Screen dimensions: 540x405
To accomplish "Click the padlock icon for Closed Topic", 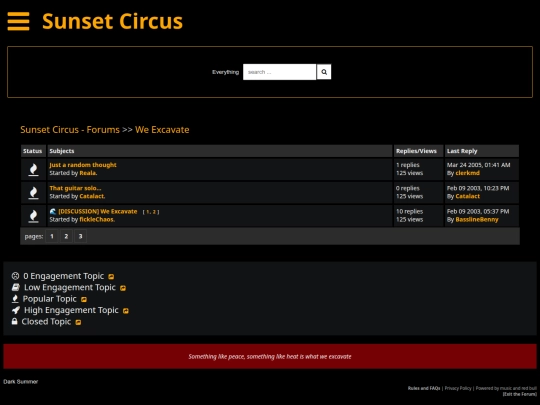I will (x=14, y=321).
